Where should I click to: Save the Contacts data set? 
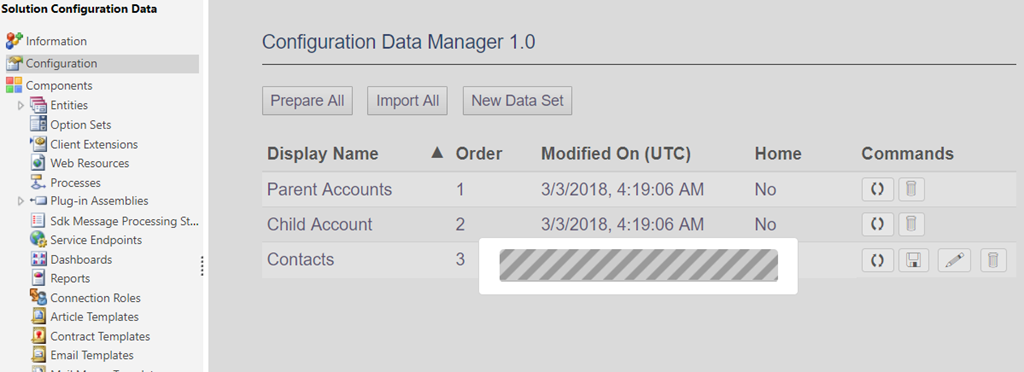(914, 260)
